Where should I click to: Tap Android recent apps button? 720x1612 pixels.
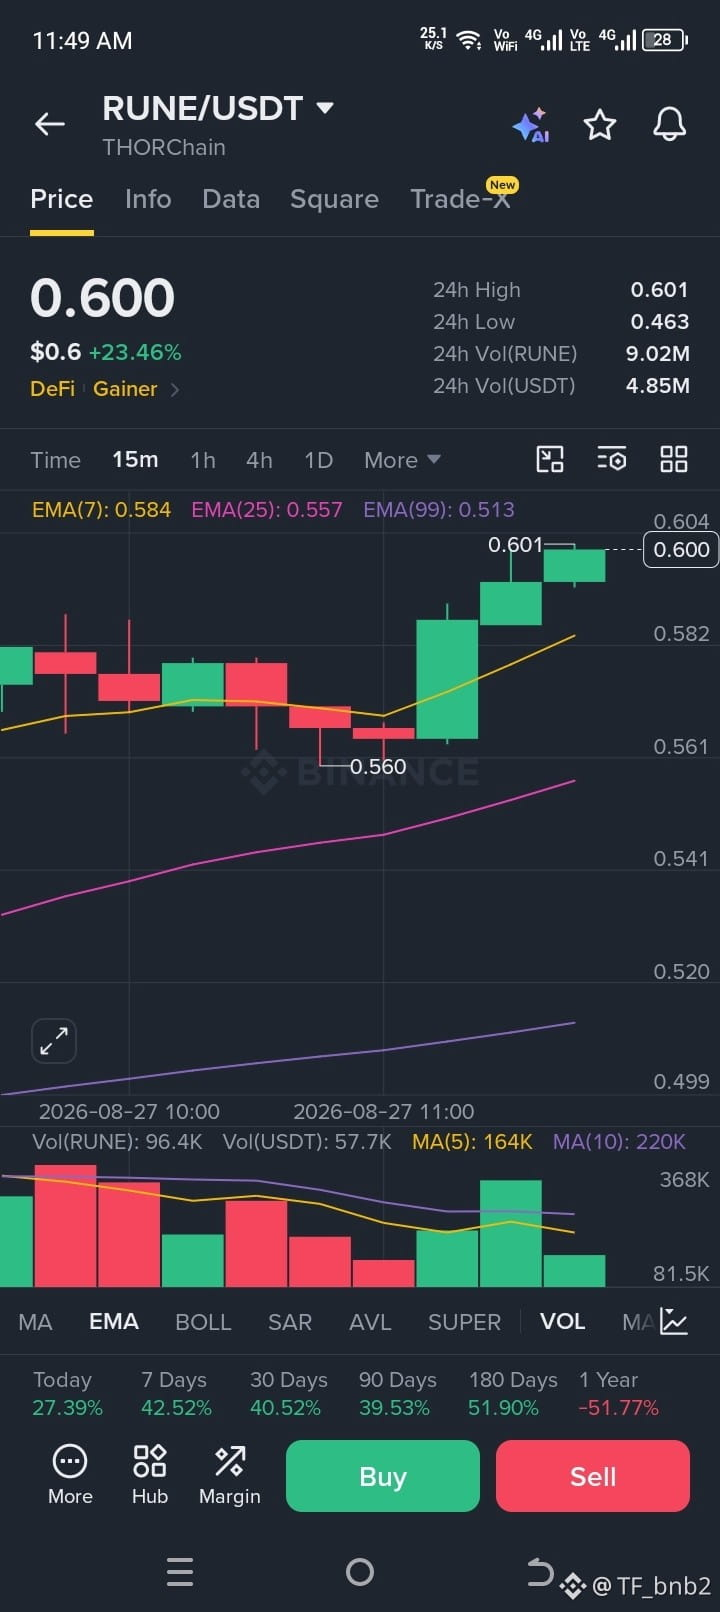[x=180, y=1572]
